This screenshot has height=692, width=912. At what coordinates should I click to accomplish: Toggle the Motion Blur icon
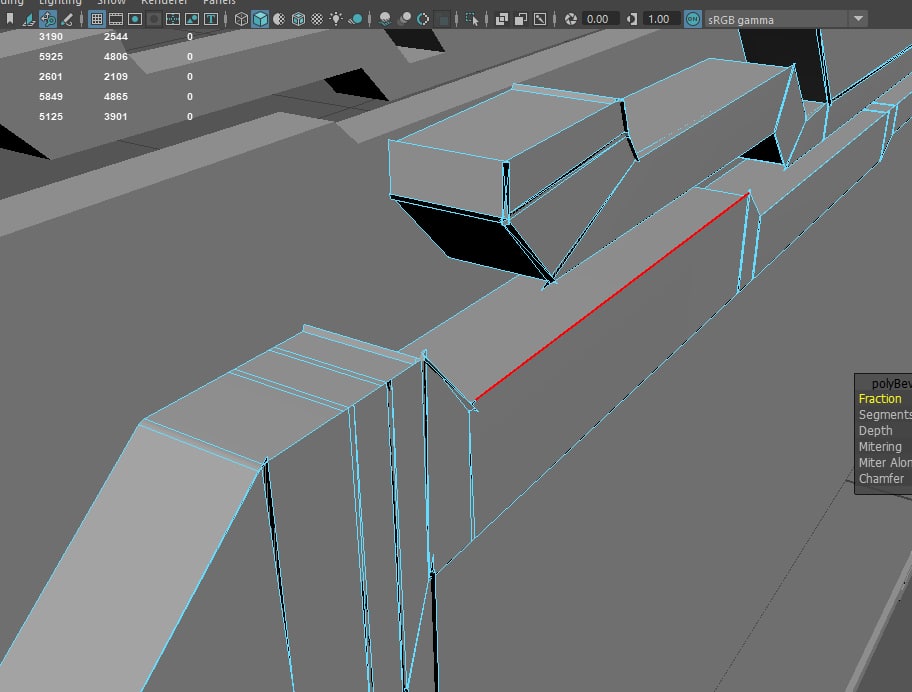click(x=404, y=19)
